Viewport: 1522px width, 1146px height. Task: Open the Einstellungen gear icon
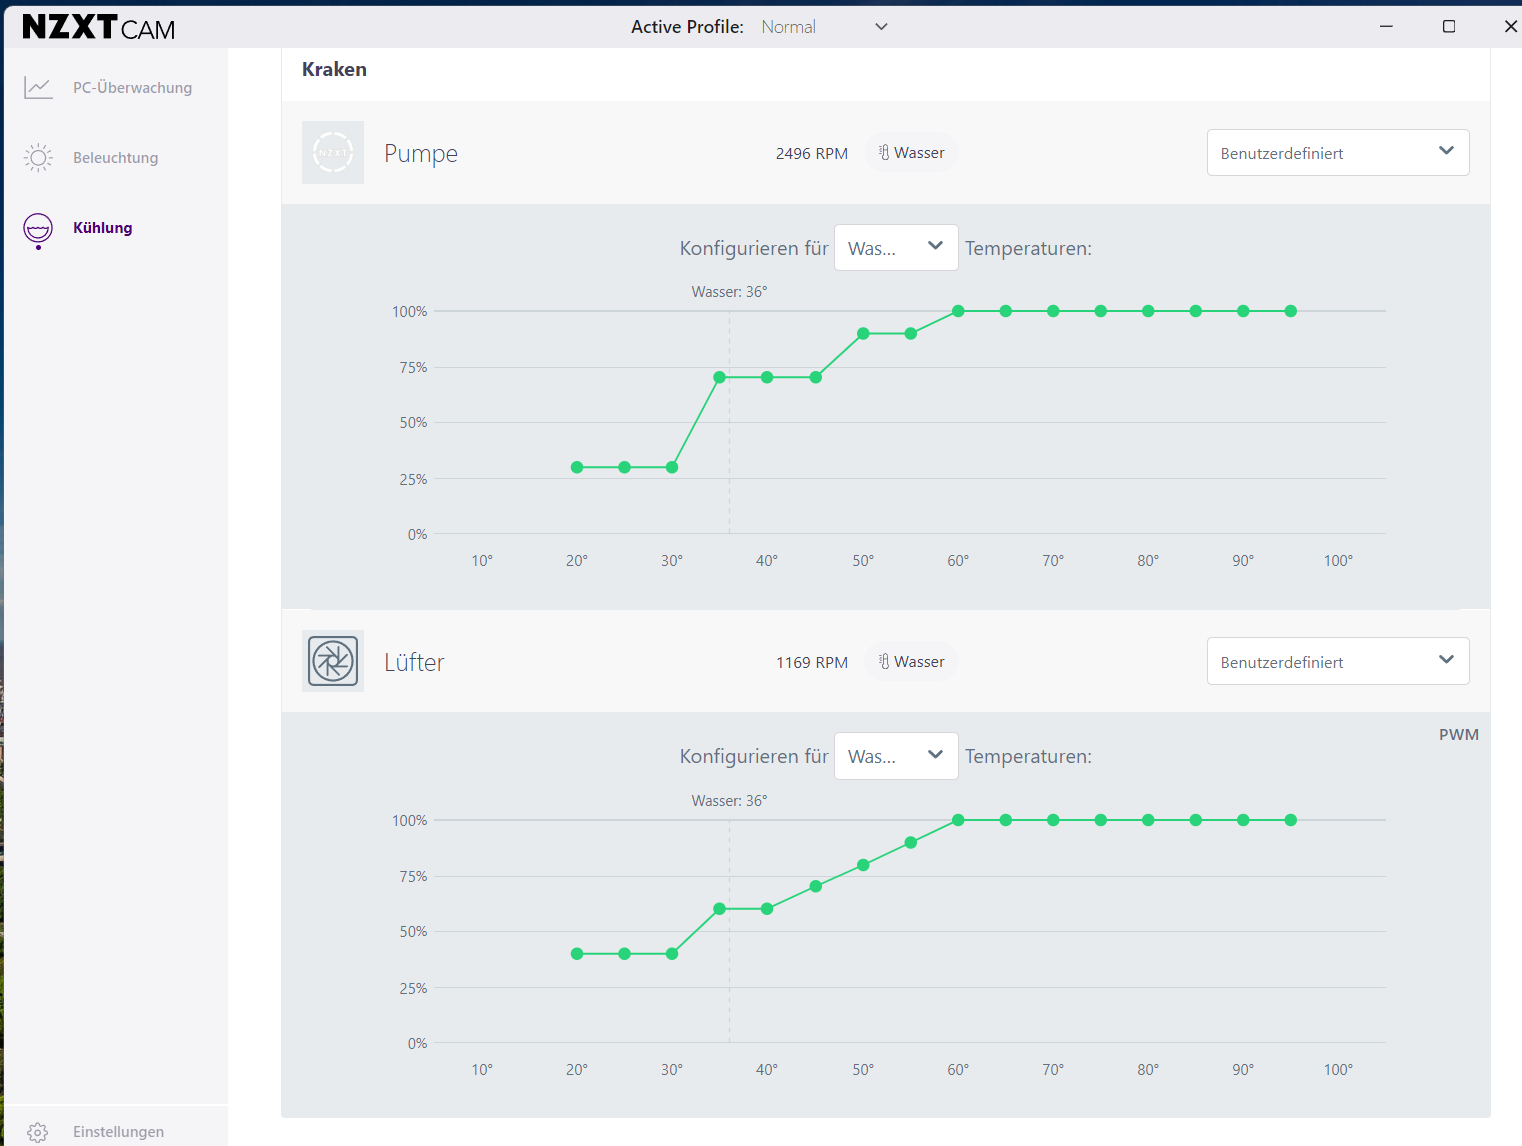38,1132
